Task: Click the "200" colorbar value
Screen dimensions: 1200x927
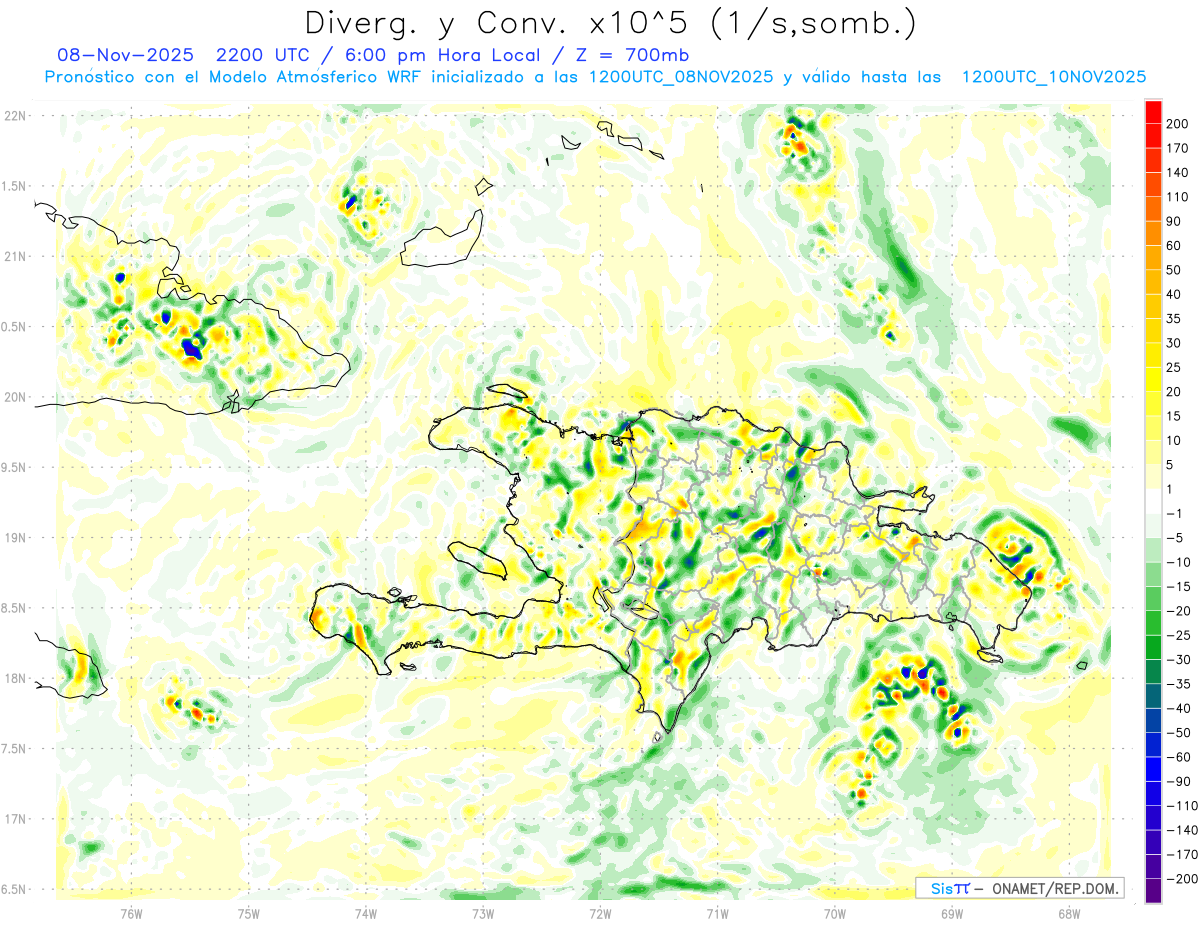Action: pyautogui.click(x=1177, y=124)
